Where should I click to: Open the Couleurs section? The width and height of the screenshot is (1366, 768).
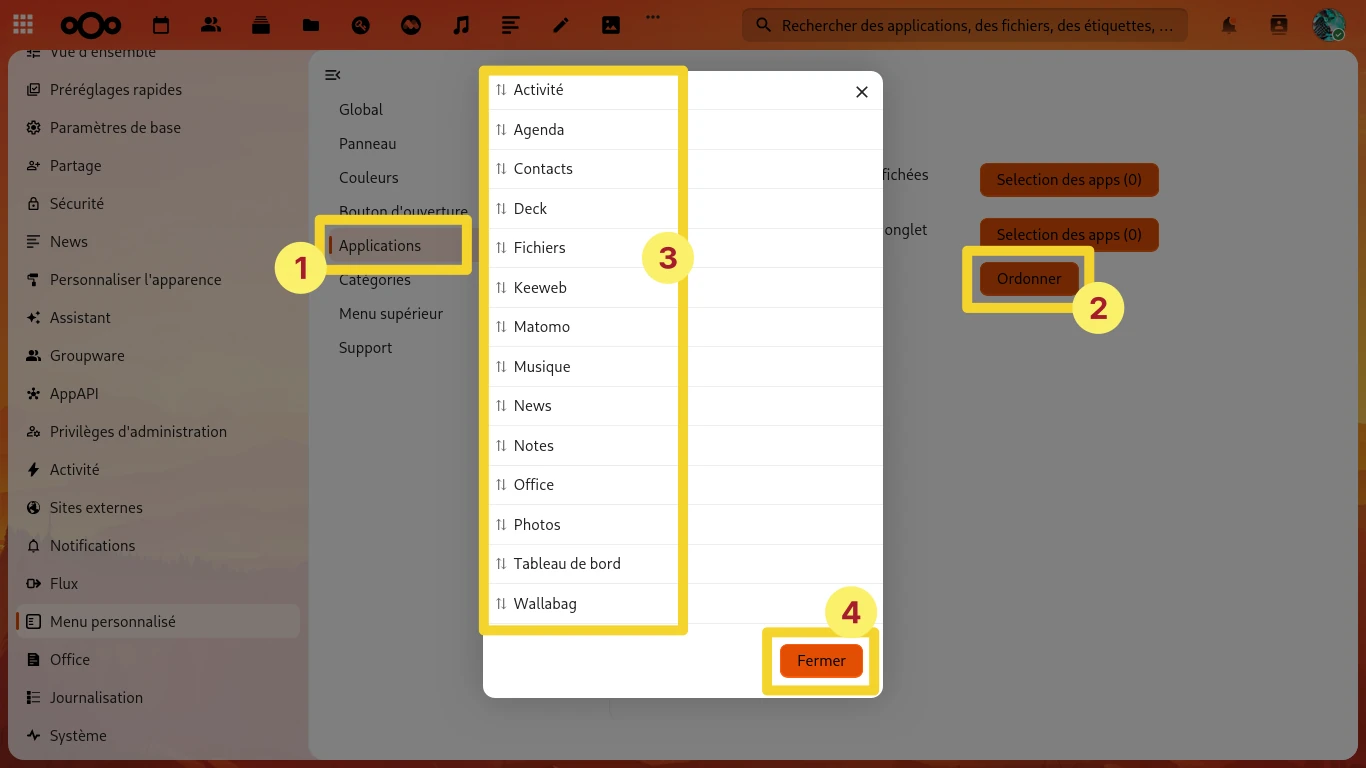369,178
